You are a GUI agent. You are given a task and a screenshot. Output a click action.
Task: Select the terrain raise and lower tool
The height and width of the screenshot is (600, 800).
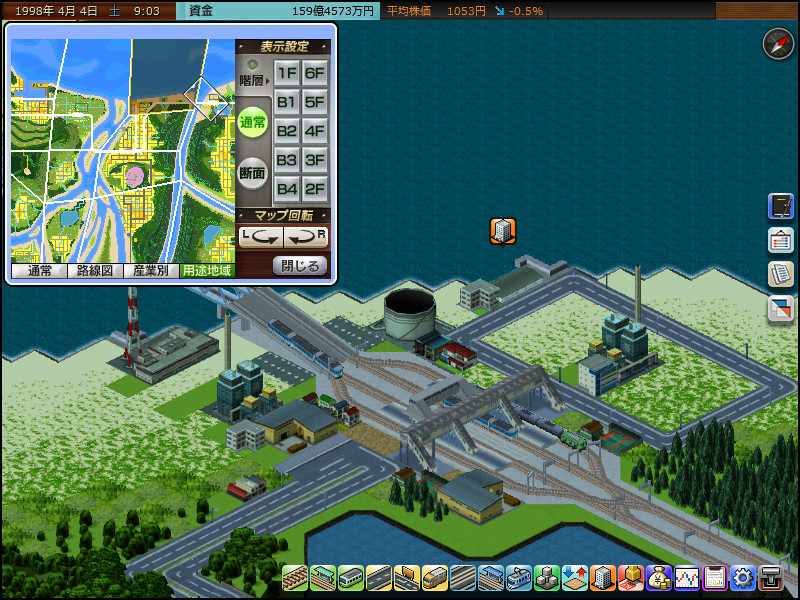(574, 578)
